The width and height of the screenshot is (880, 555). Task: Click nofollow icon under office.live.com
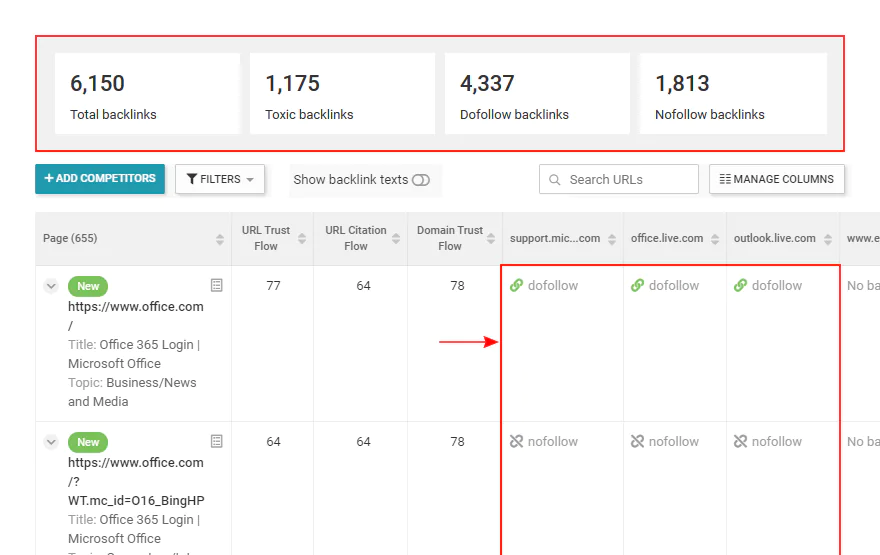(637, 442)
